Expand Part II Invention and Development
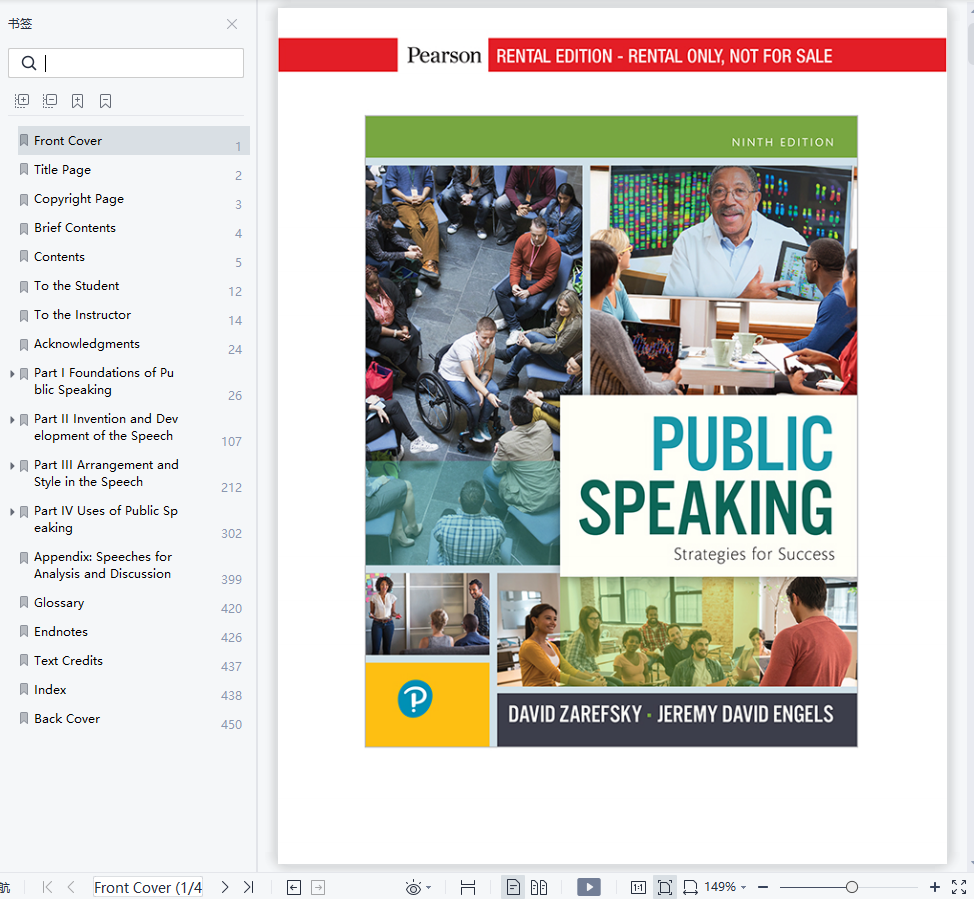Image resolution: width=974 pixels, height=899 pixels. pyautogui.click(x=12, y=419)
